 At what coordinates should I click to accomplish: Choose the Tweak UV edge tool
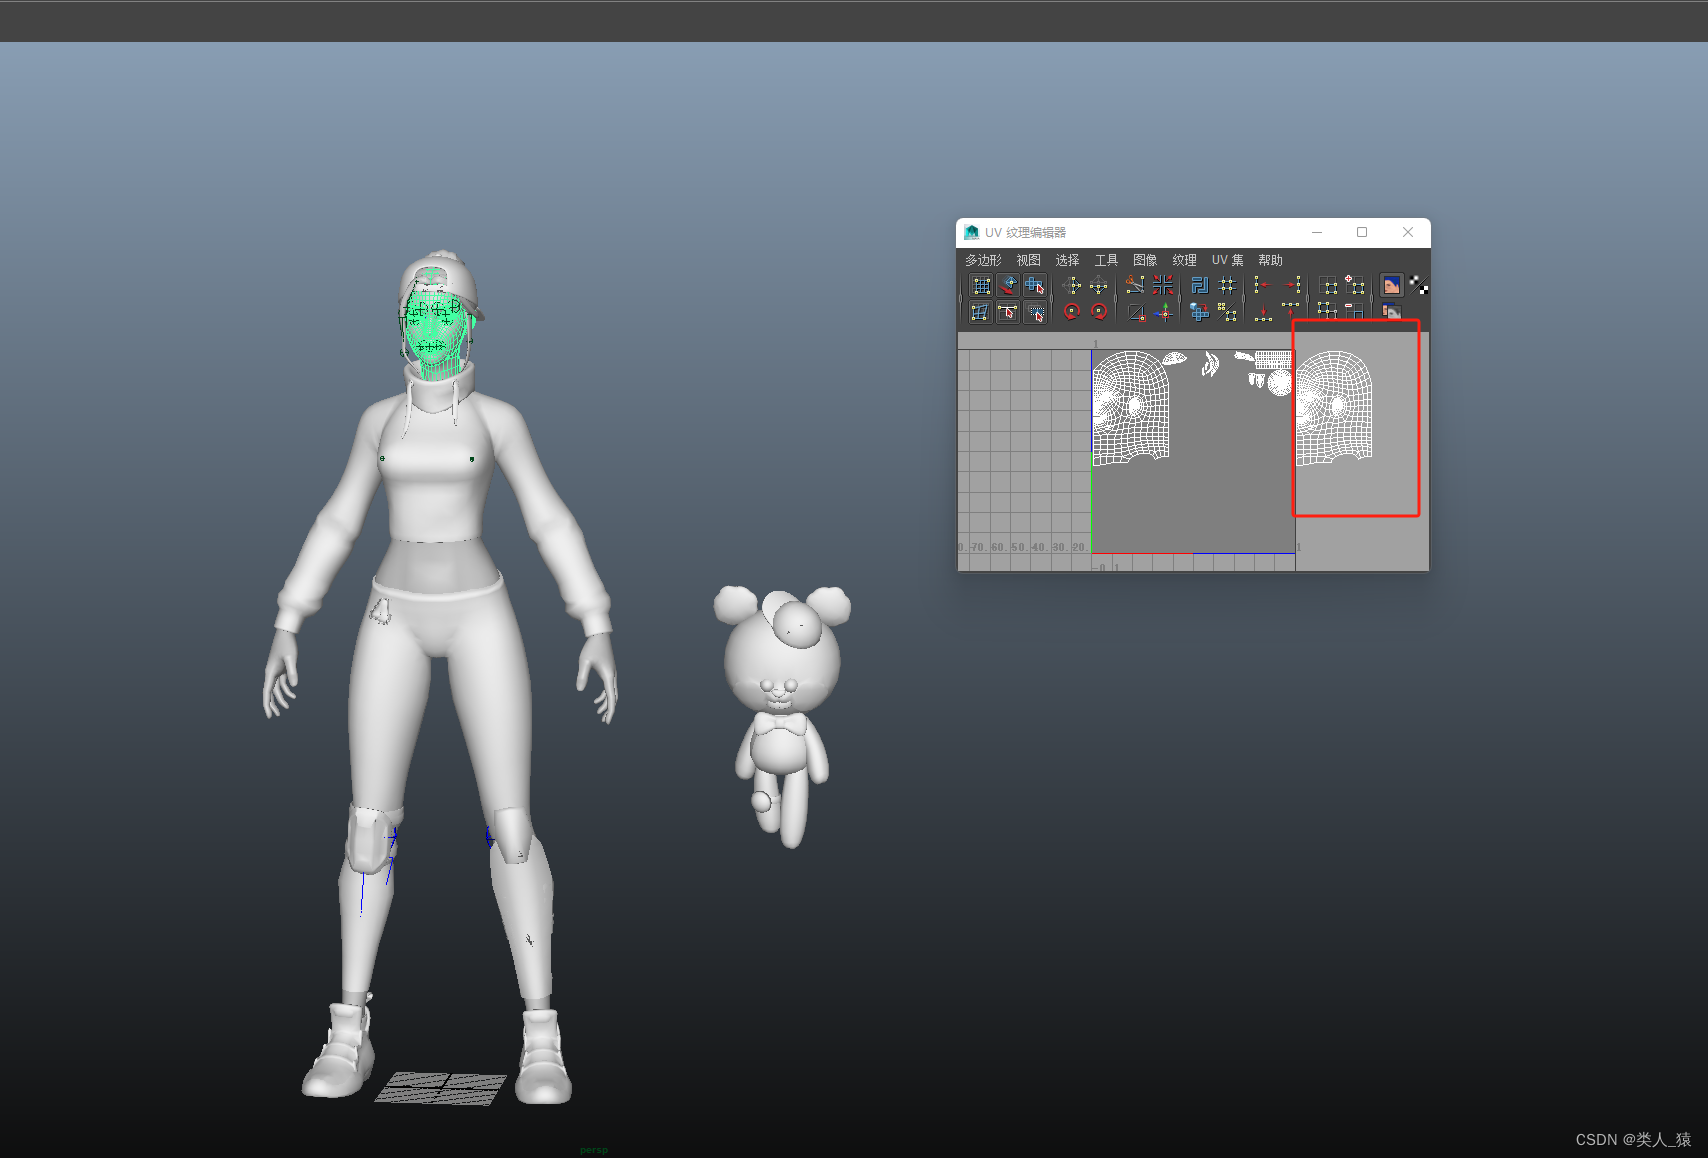(1008, 313)
